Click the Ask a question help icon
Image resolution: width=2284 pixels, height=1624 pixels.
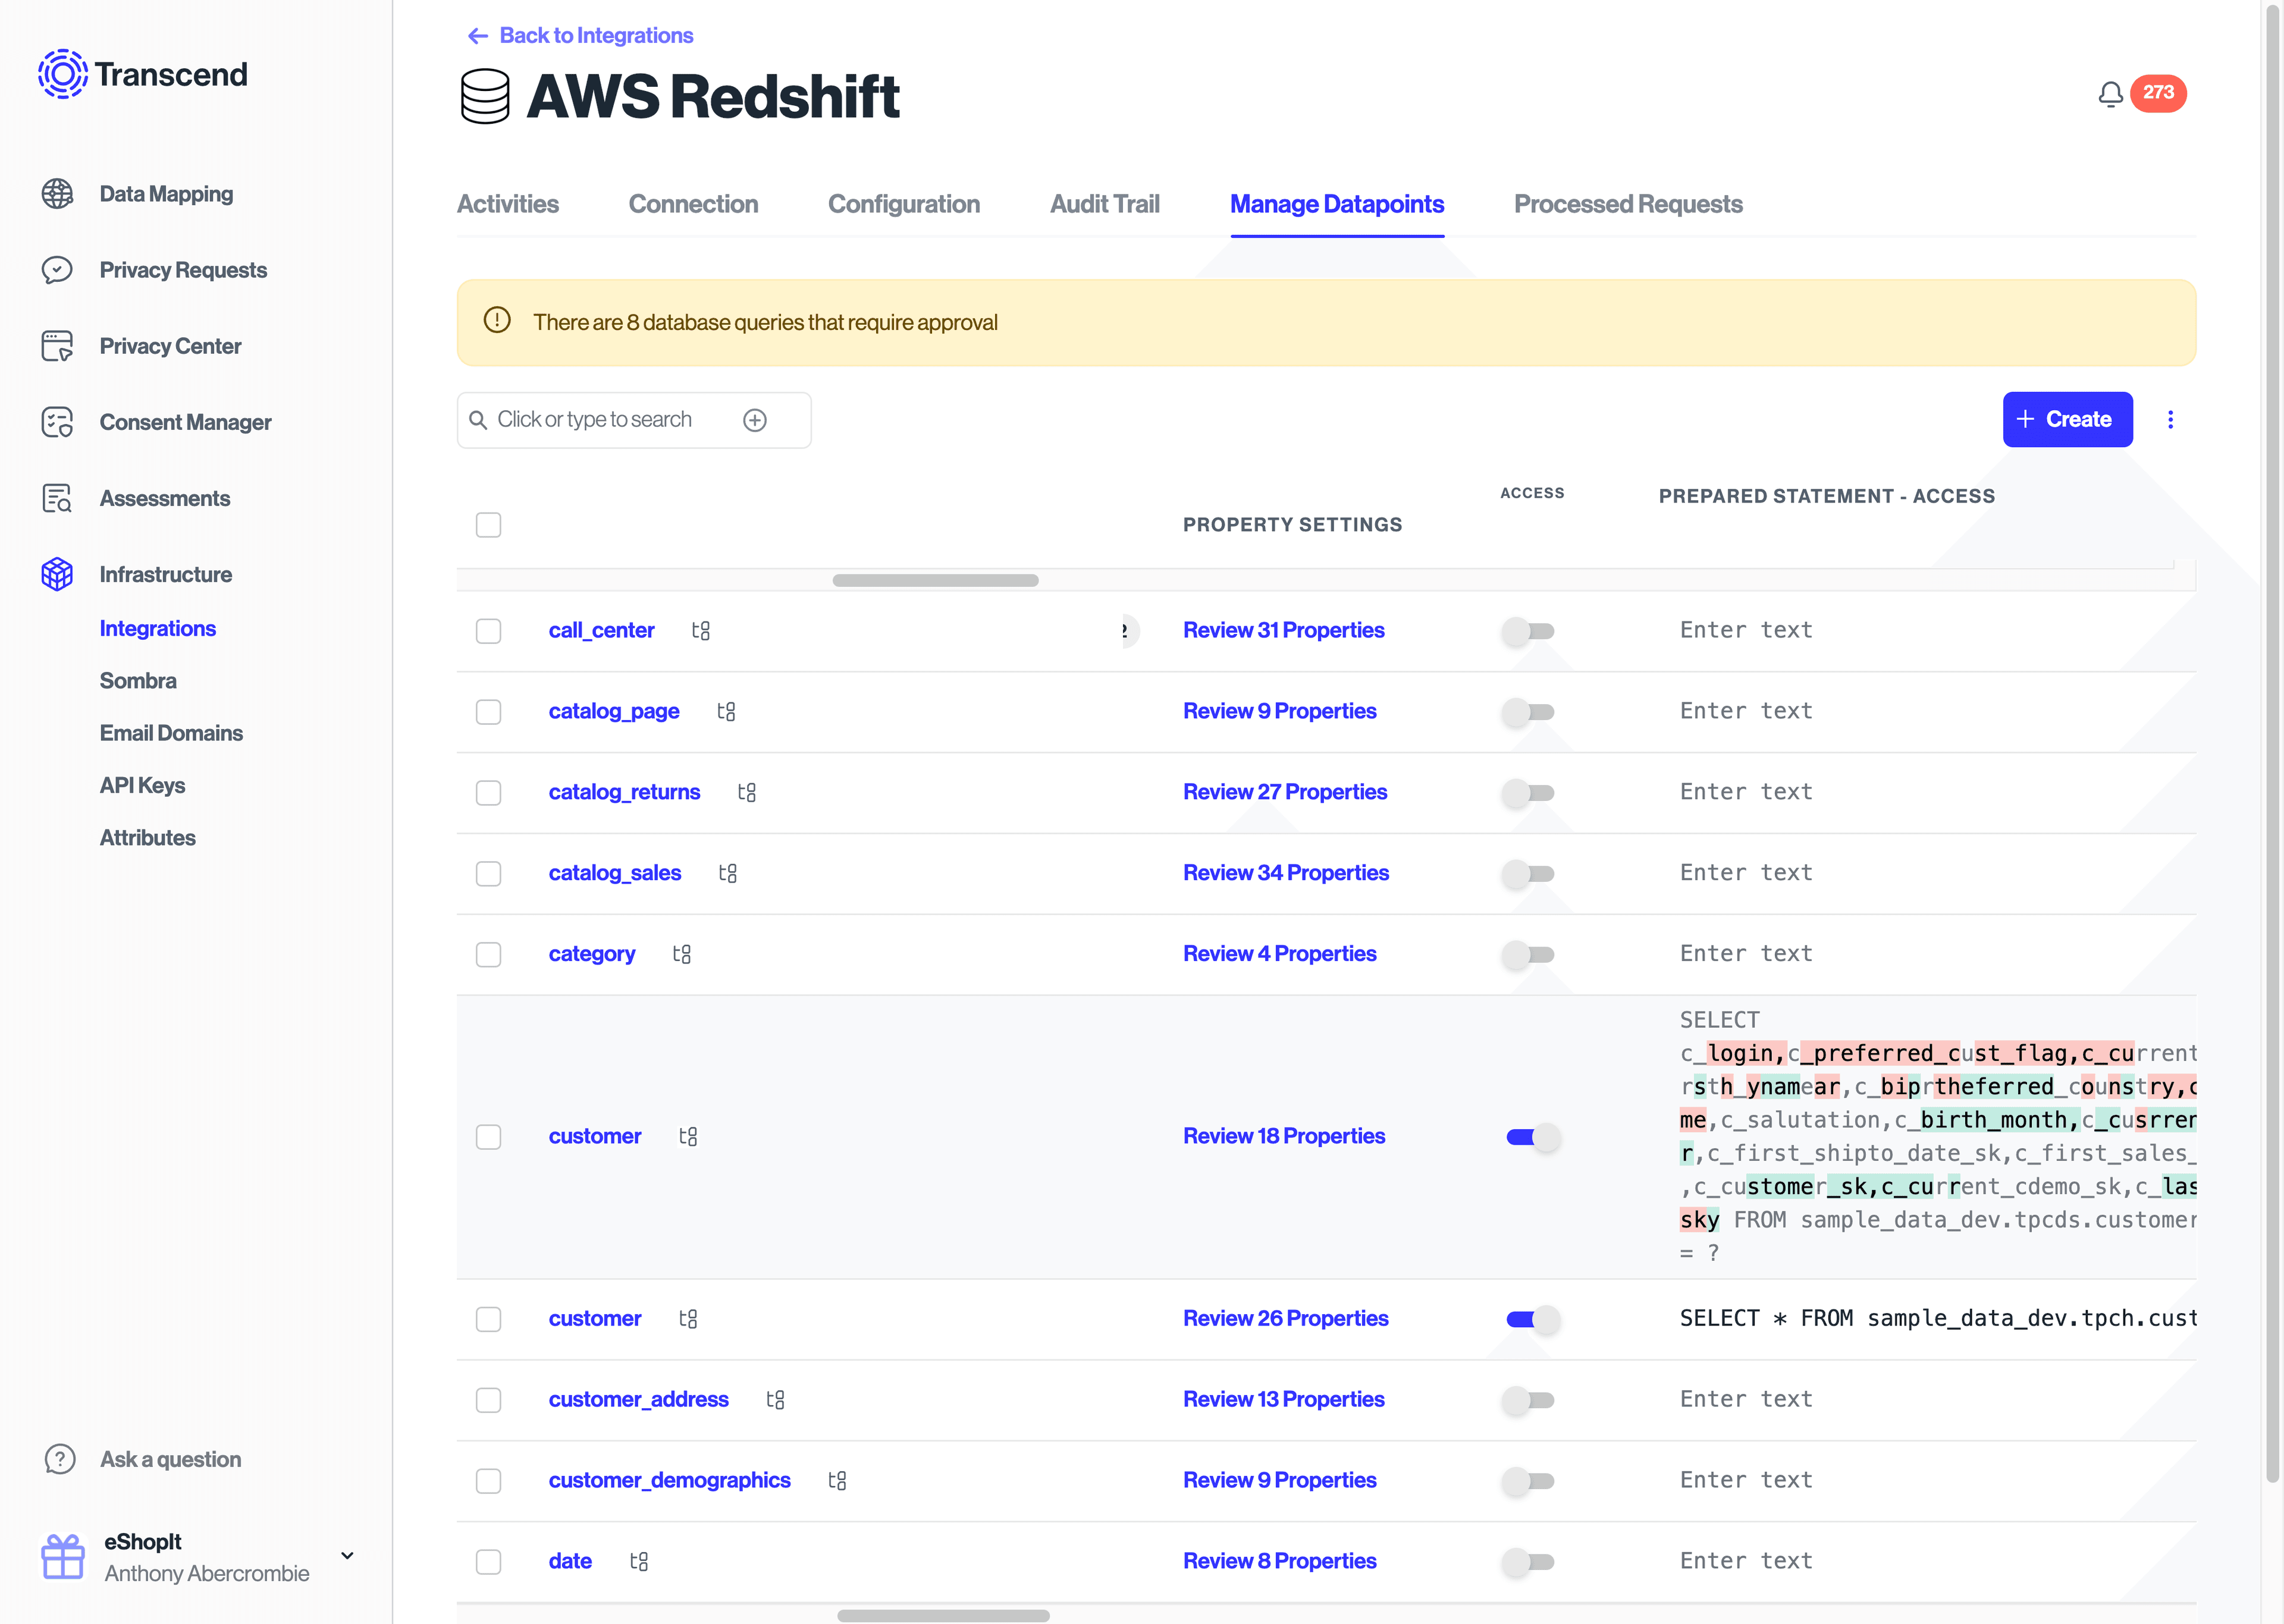pyautogui.click(x=60, y=1459)
